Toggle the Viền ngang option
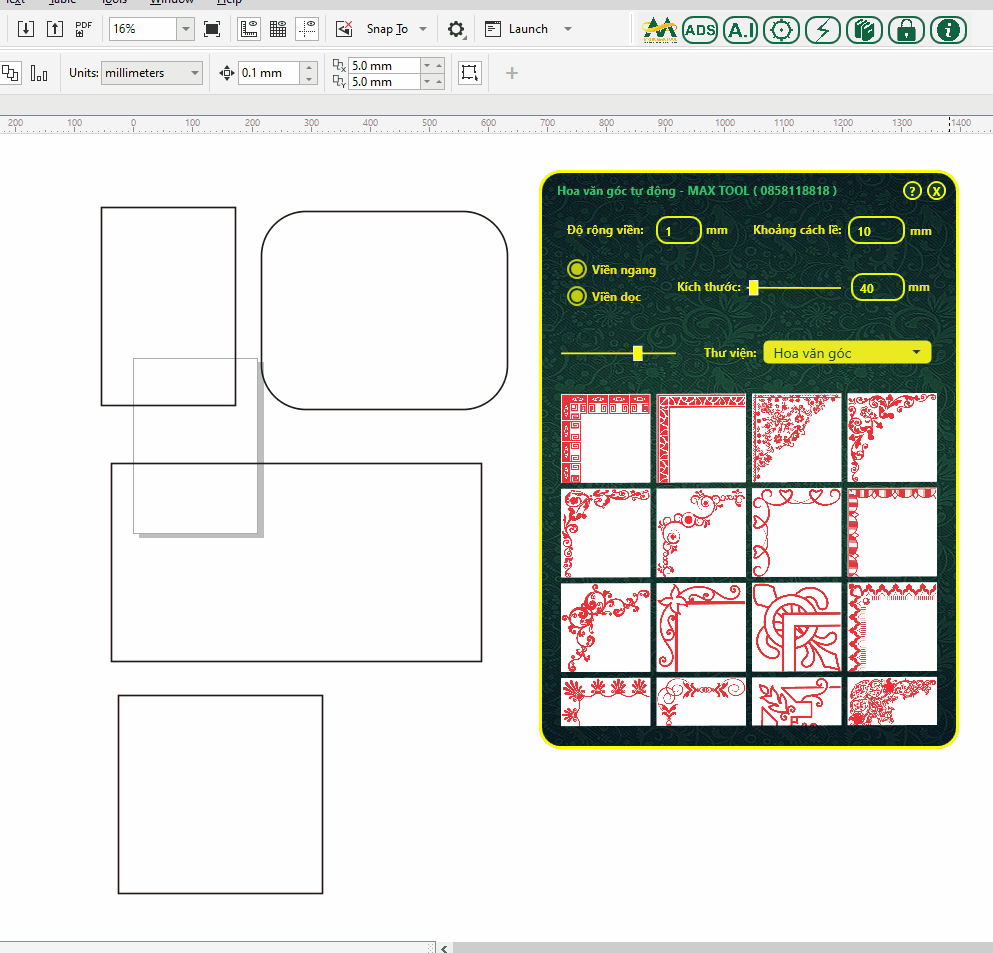 pyautogui.click(x=577, y=269)
